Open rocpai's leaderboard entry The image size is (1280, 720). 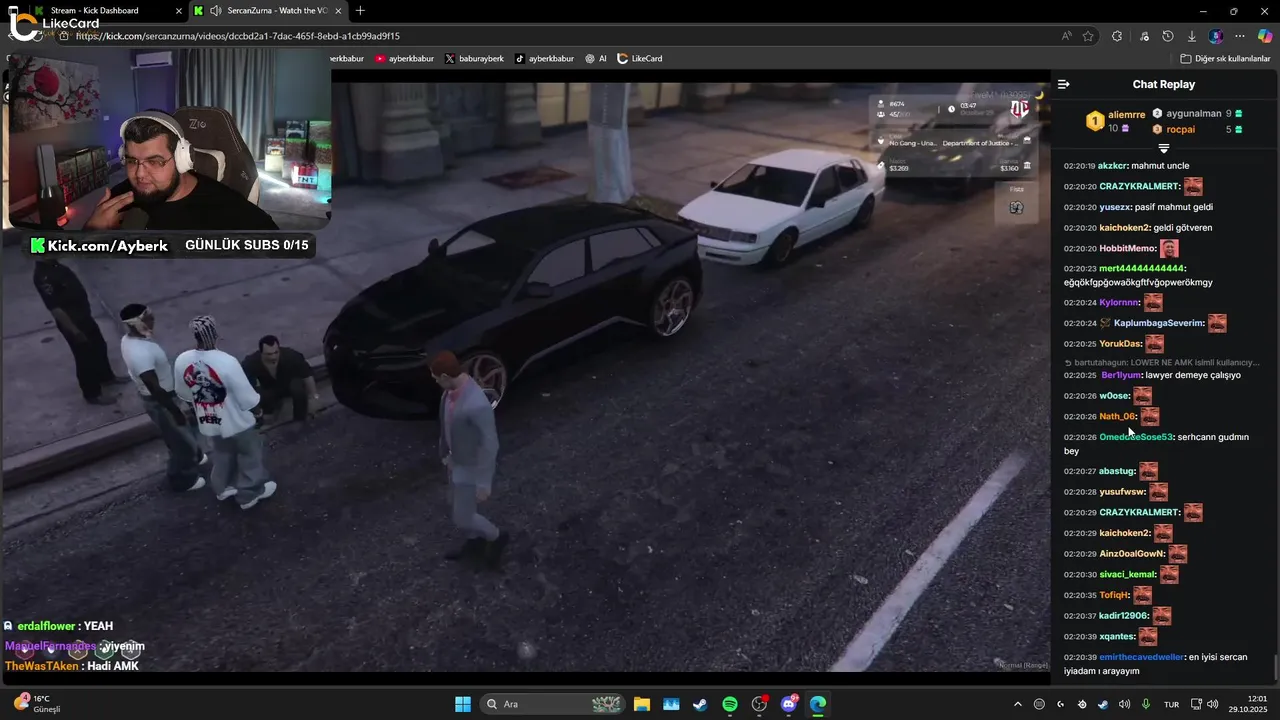(x=1197, y=129)
